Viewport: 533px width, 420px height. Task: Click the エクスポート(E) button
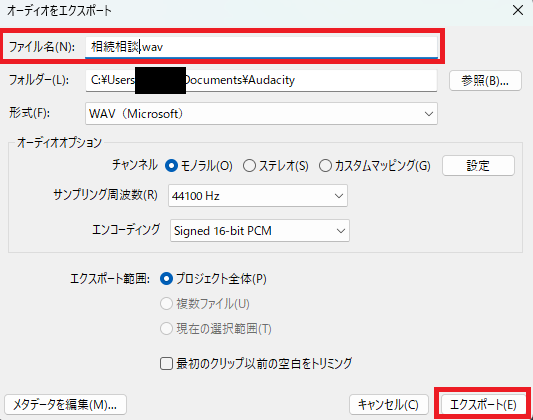(x=483, y=404)
